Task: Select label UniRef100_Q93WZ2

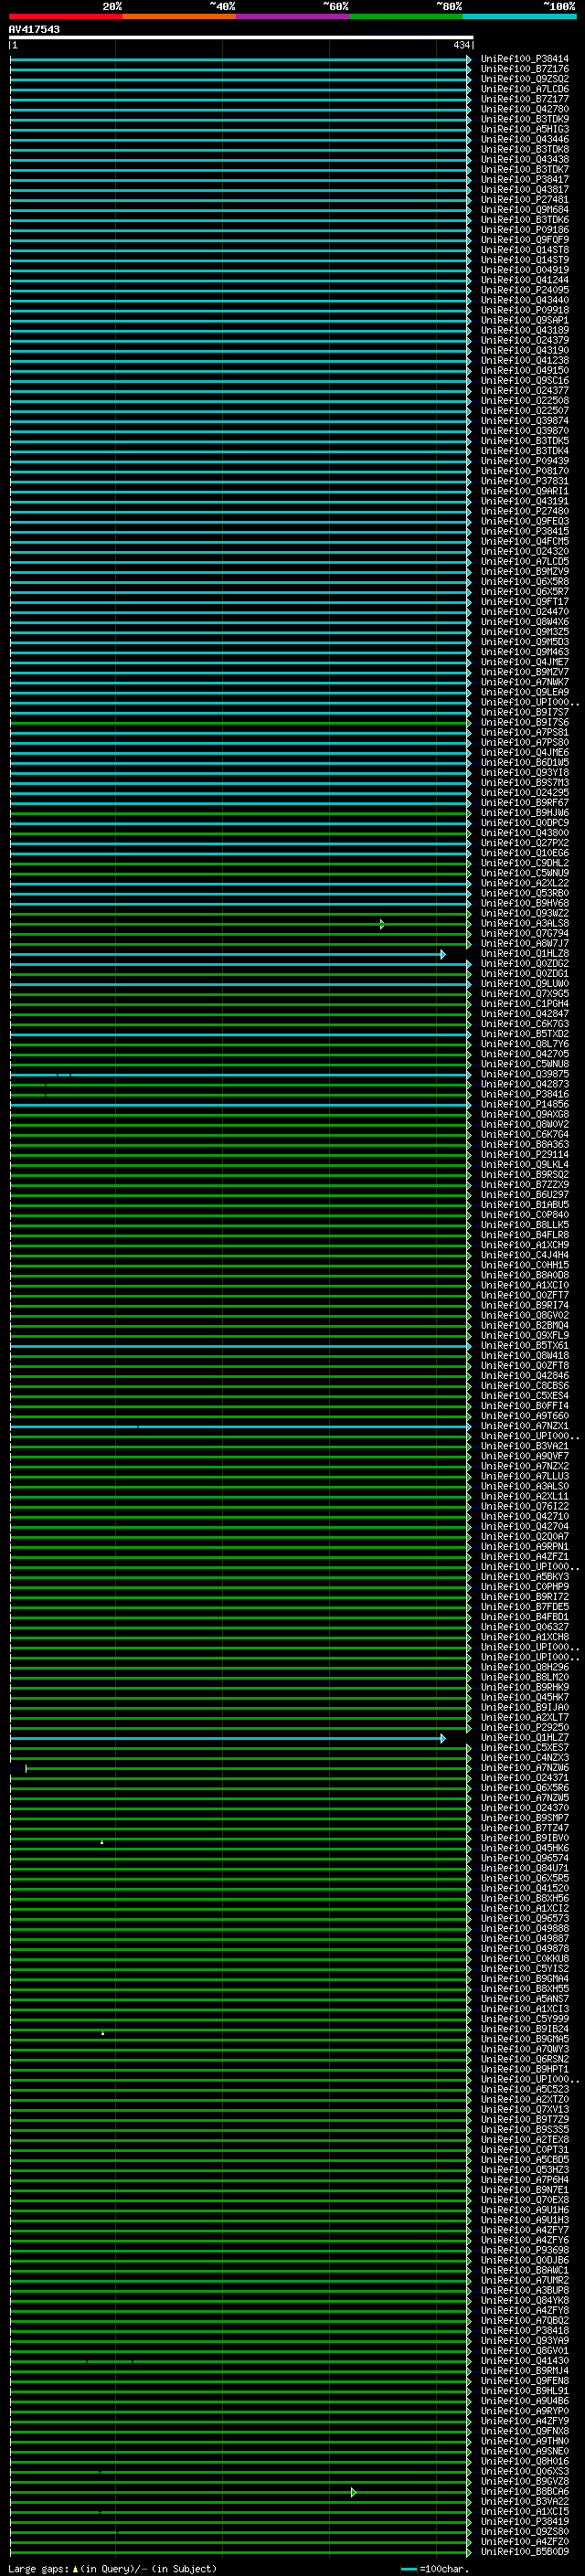Action: click(x=525, y=913)
